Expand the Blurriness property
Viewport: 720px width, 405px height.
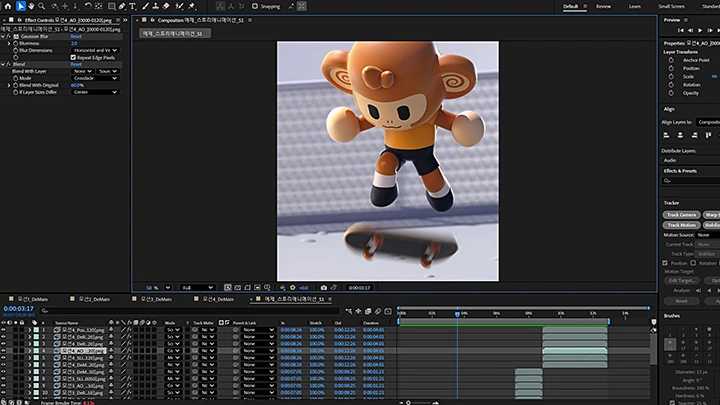point(9,43)
